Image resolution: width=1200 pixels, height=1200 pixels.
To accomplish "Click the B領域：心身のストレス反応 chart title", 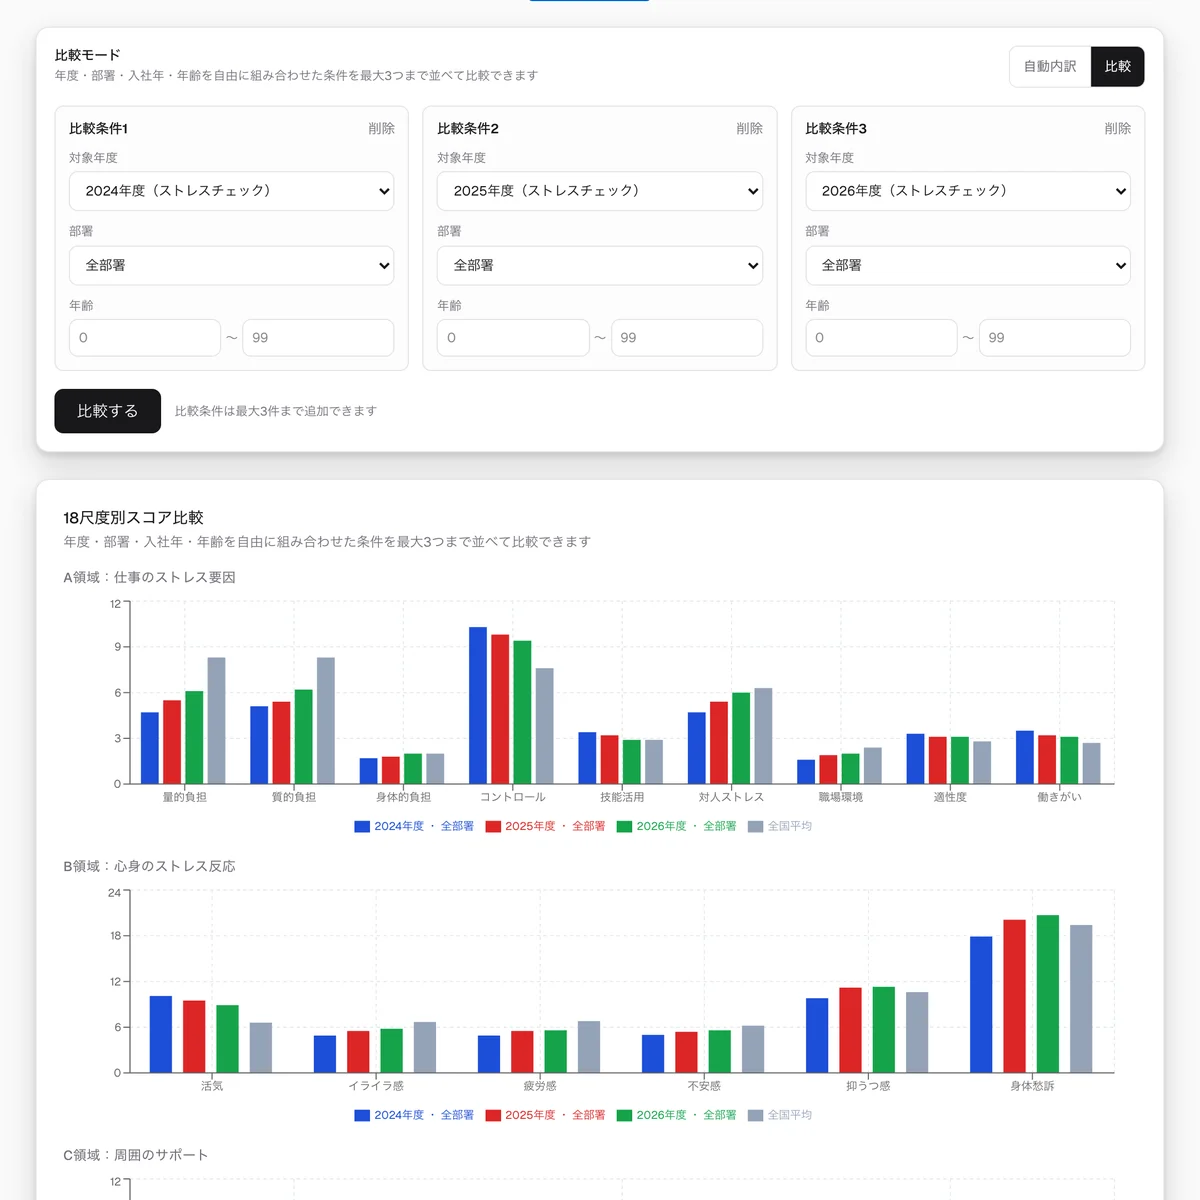I will pos(150,867).
